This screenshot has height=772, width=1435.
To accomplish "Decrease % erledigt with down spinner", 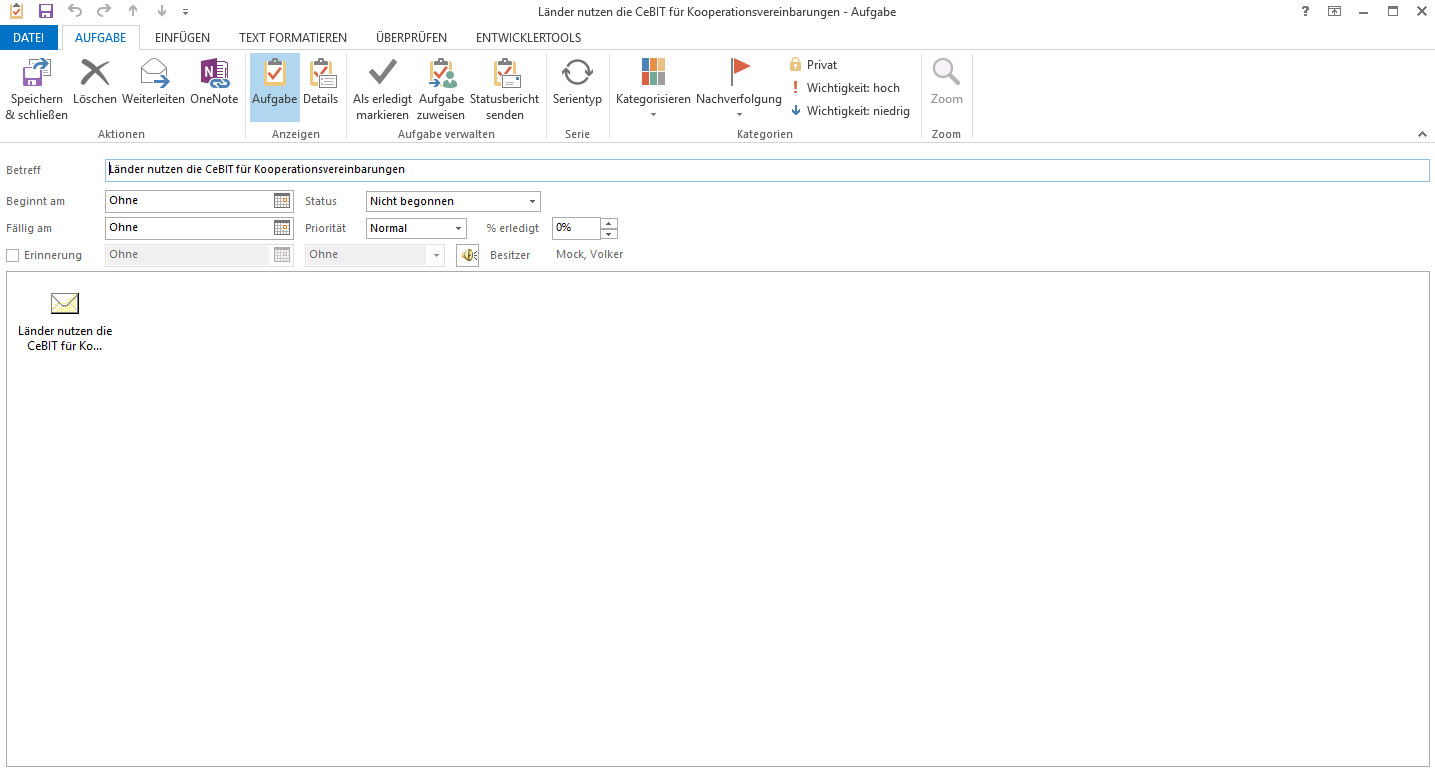I will 610,234.
